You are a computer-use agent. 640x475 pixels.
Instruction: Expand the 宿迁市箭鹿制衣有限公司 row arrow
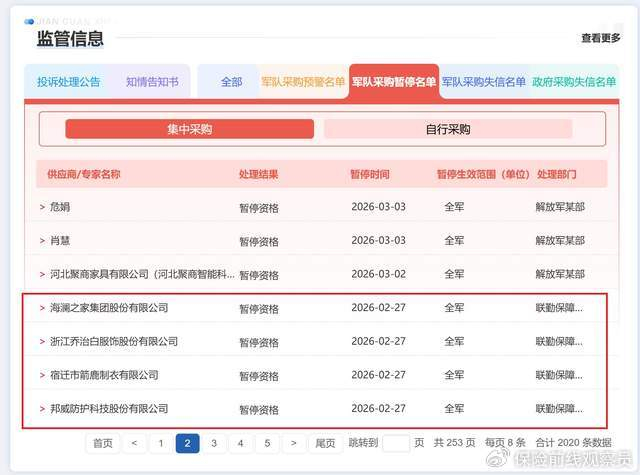[42, 375]
